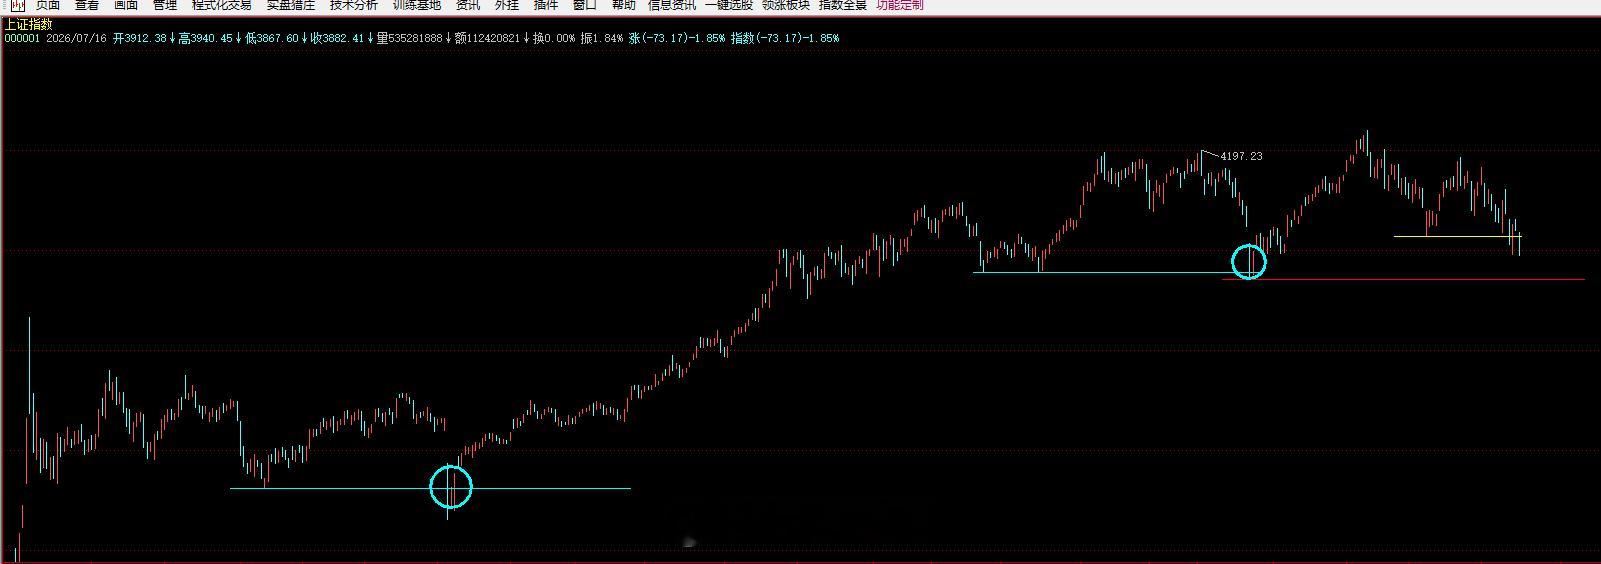Open the 插件 menu
The height and width of the screenshot is (564, 1601).
coord(546,5)
